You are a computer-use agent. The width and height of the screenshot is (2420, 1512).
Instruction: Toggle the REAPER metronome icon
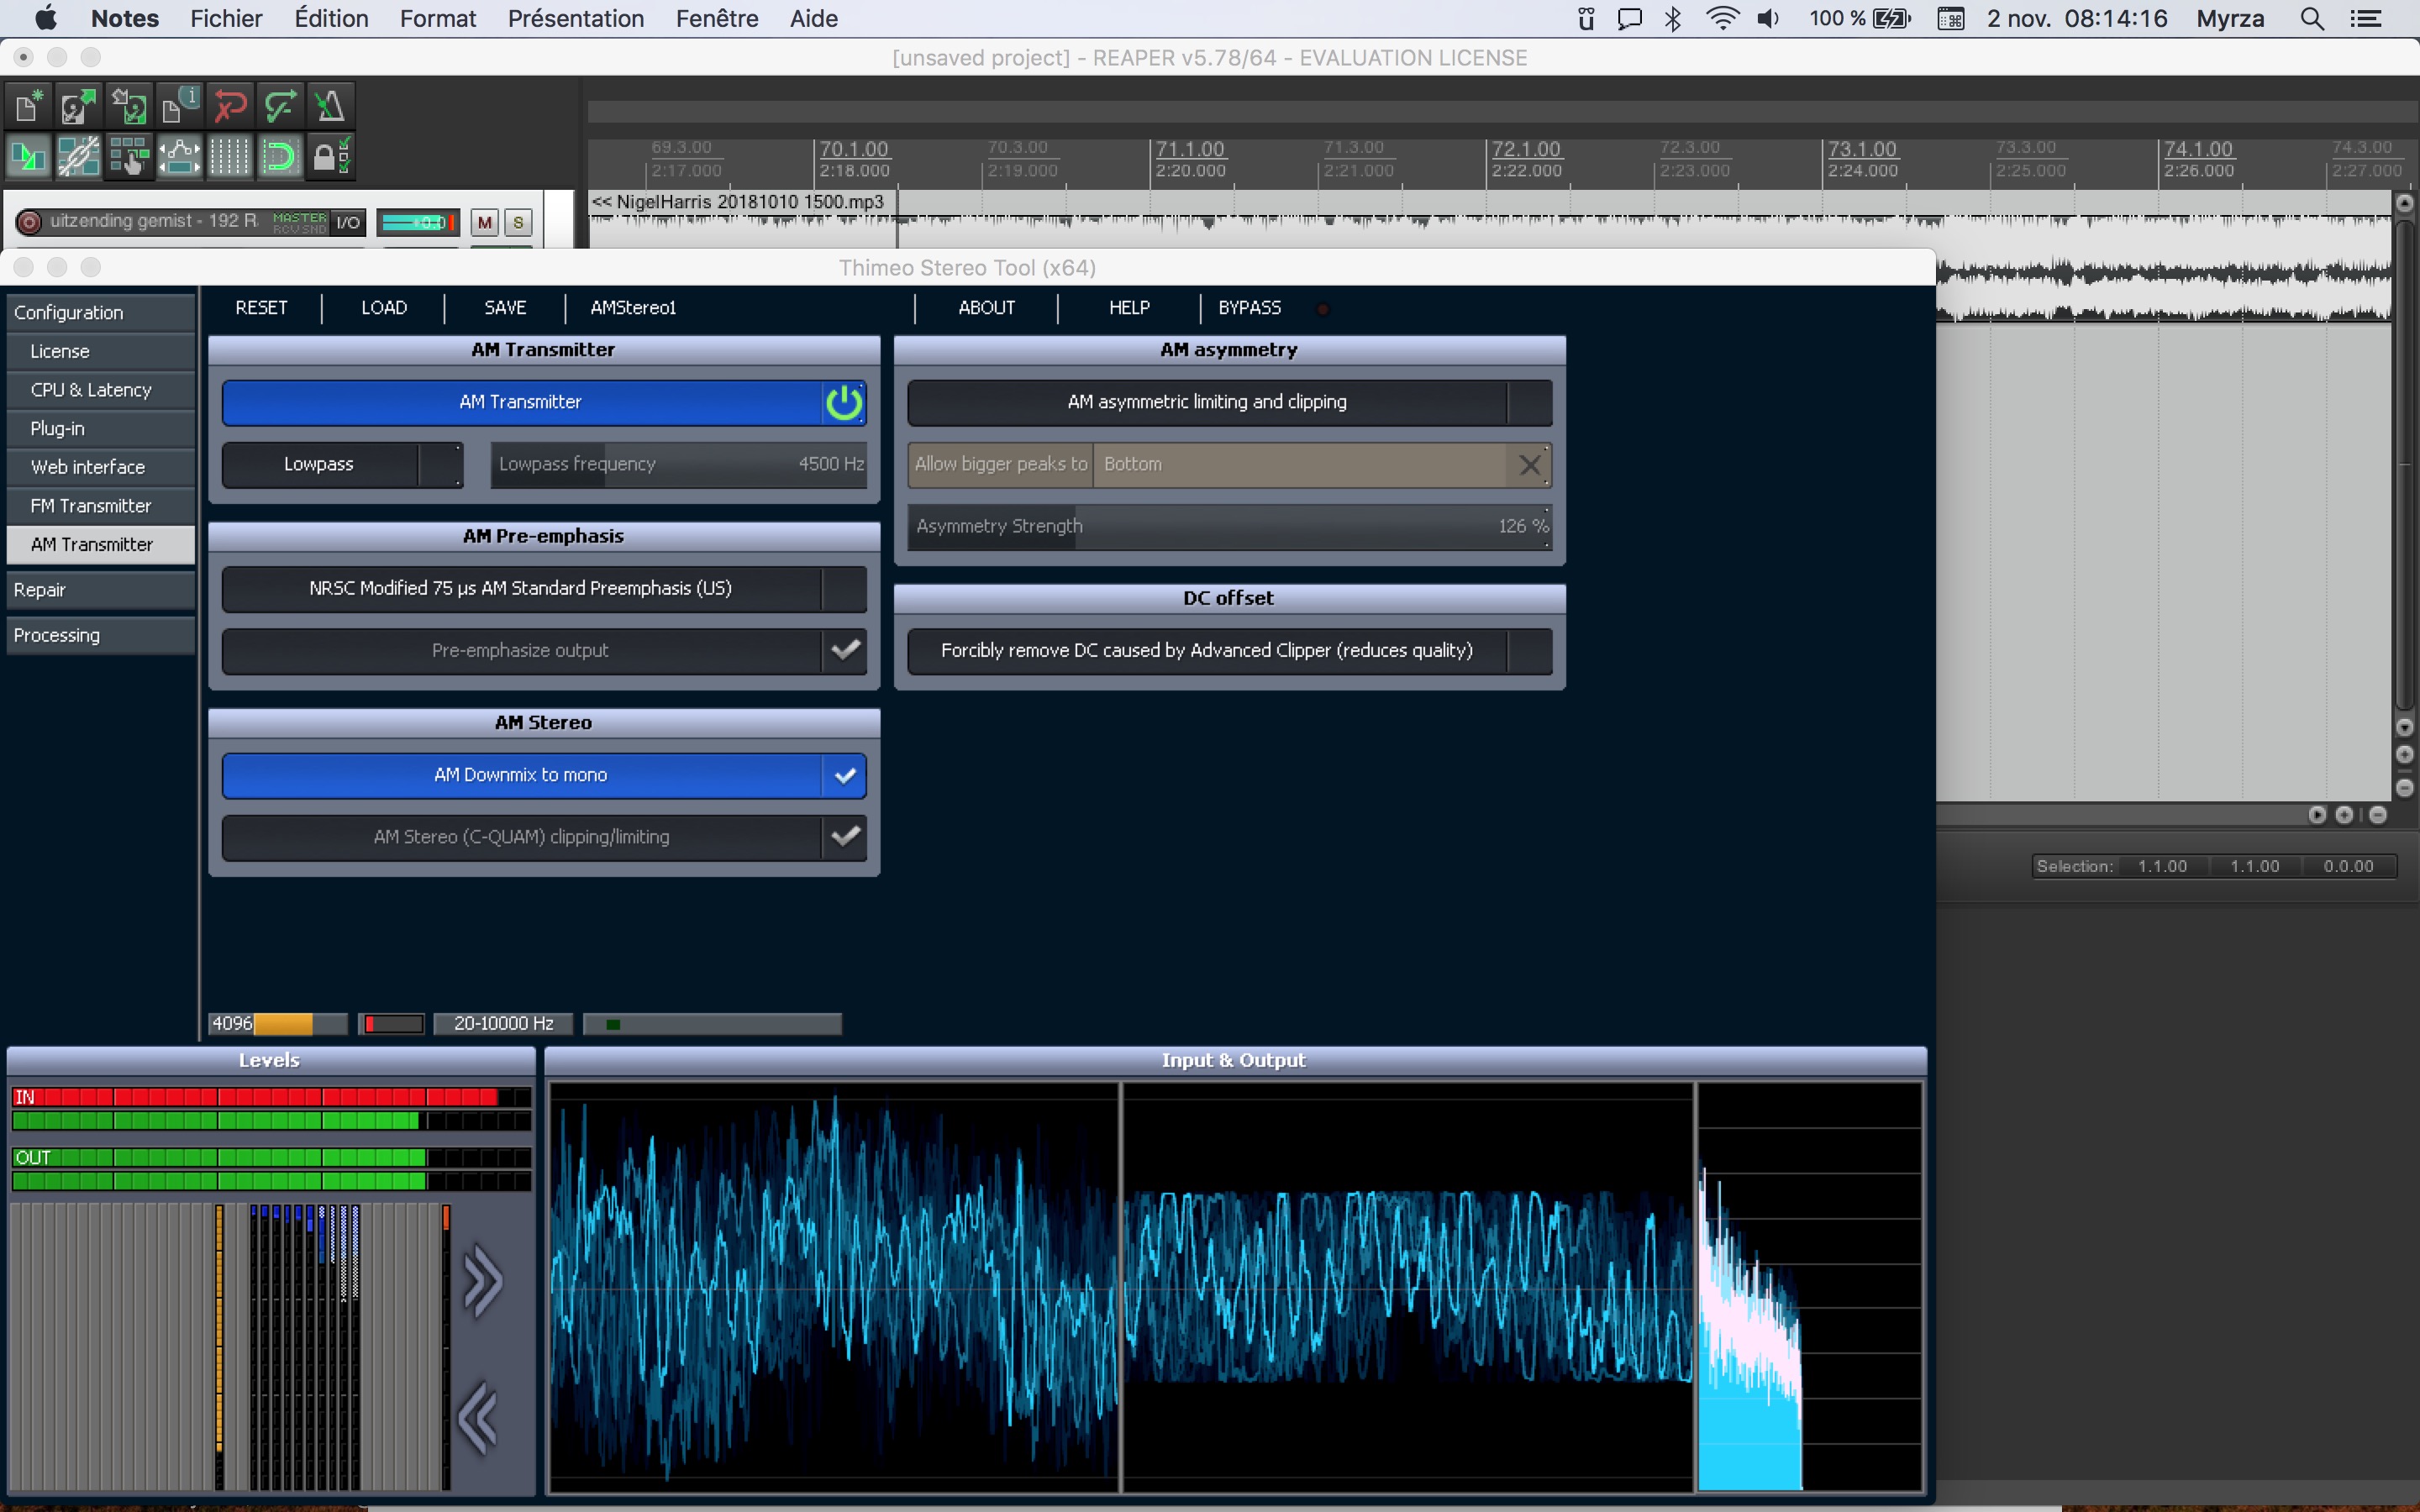(329, 105)
